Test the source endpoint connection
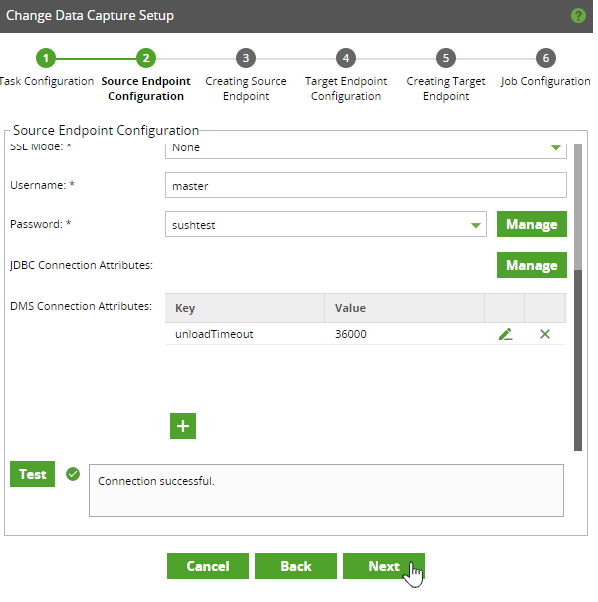The height and width of the screenshot is (602, 598). (x=32, y=474)
